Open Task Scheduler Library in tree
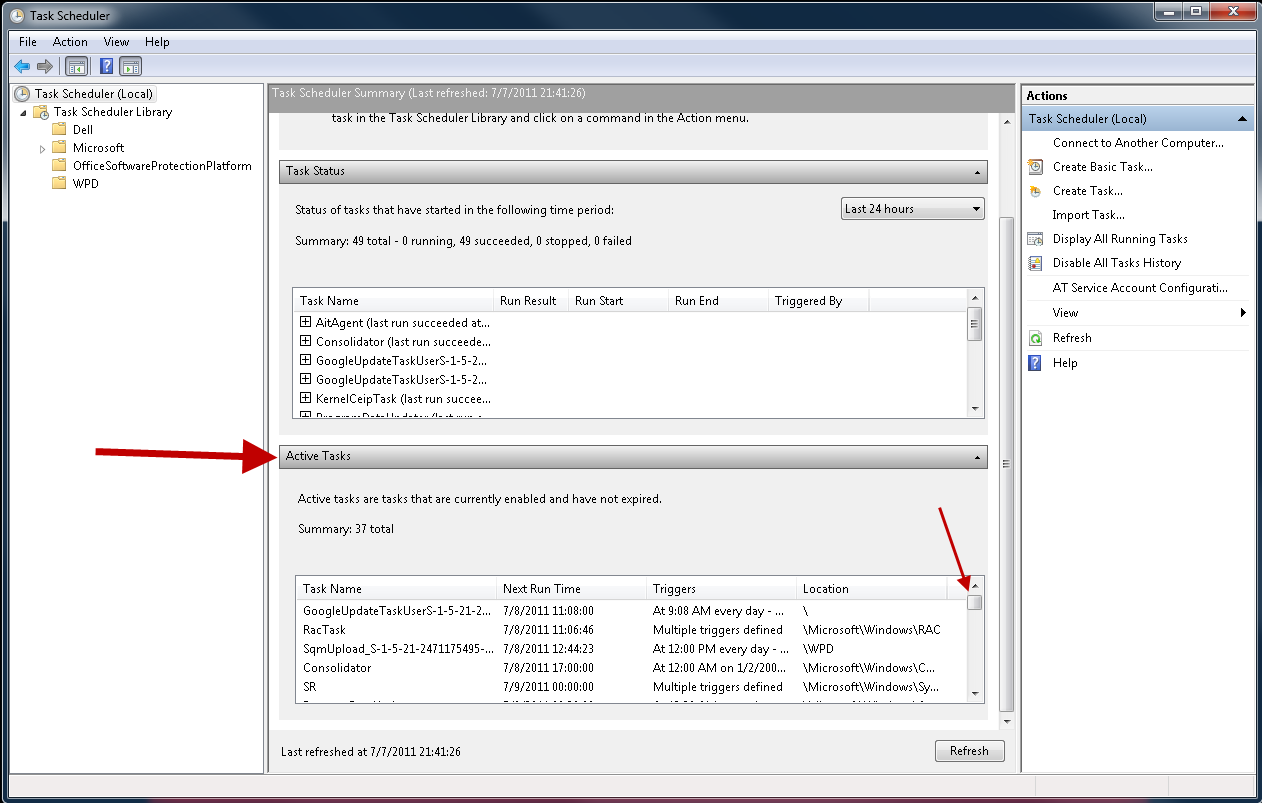Viewport: 1262px width, 803px height. 113,112
